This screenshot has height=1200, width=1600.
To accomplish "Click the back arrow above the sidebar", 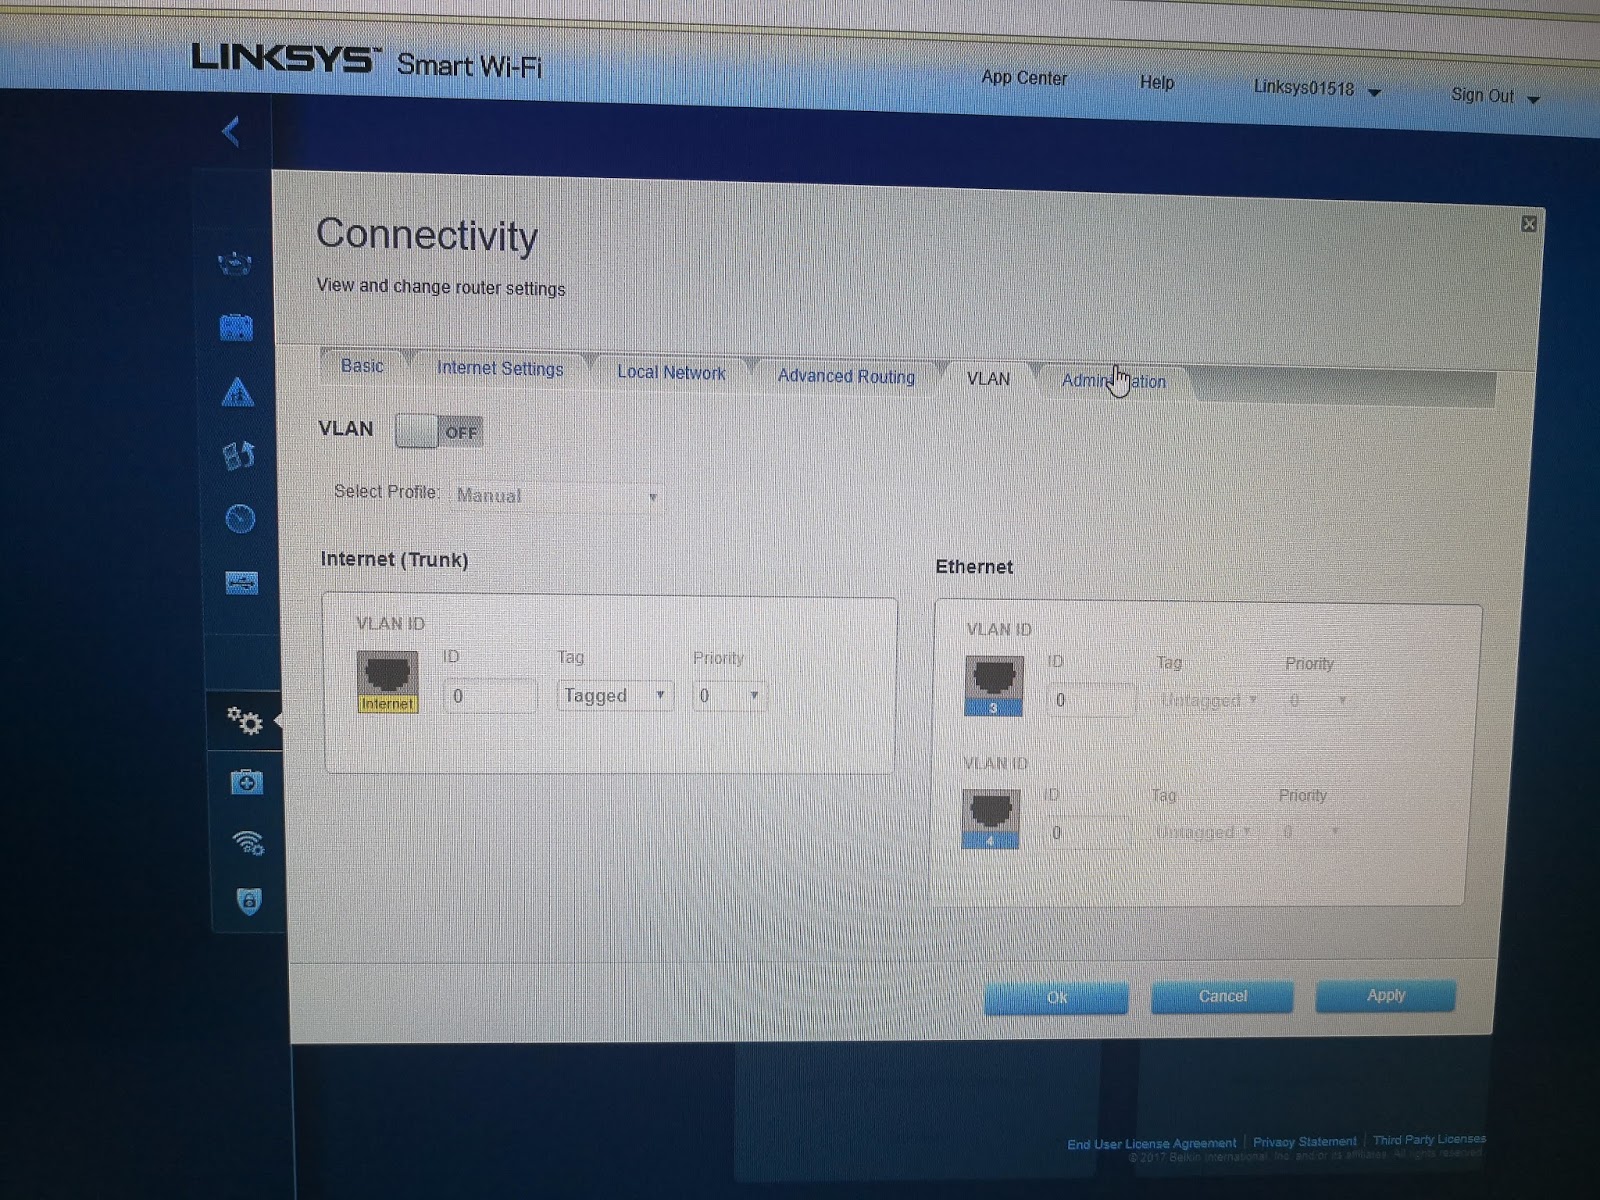I will [x=231, y=131].
